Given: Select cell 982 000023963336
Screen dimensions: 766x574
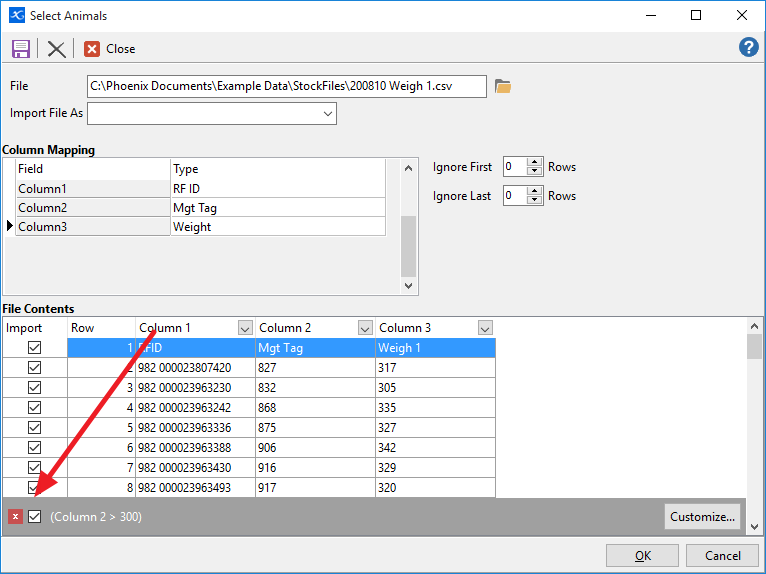Looking at the screenshot, I should pos(195,428).
